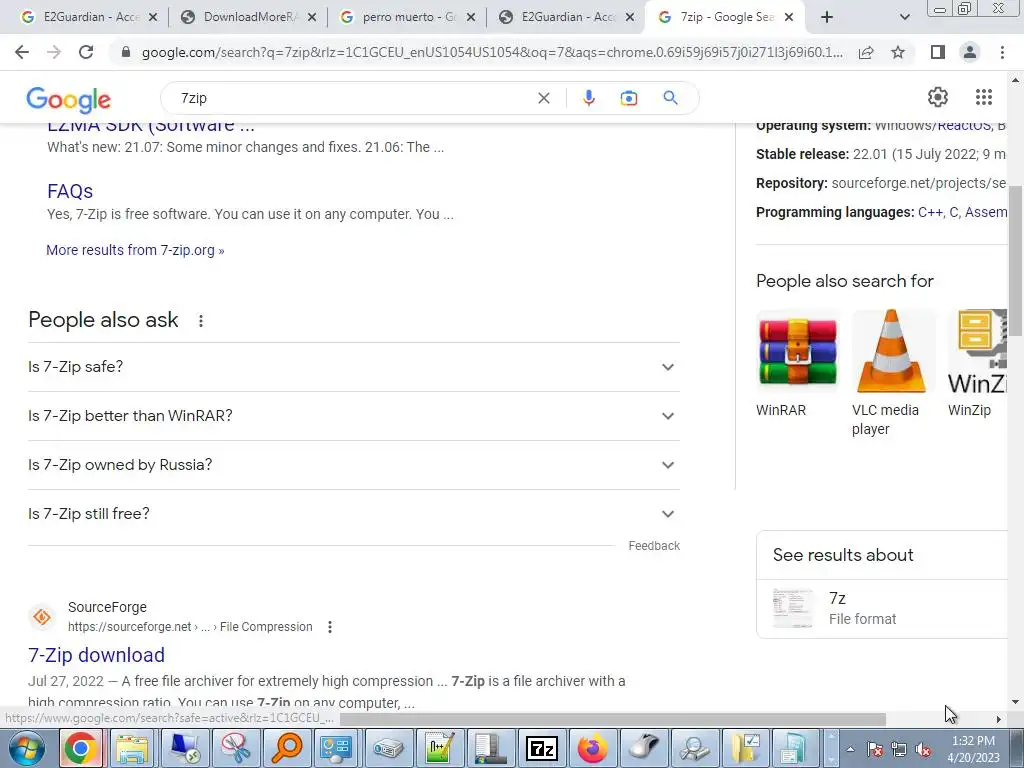
Task: Click the volume muted tray icon
Action: tap(923, 750)
